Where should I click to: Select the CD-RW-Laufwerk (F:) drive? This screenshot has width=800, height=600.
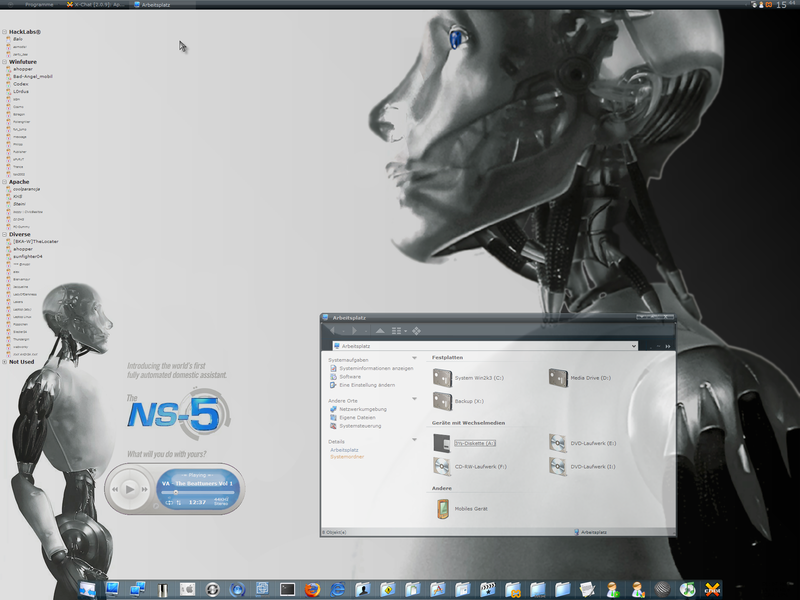coord(443,466)
